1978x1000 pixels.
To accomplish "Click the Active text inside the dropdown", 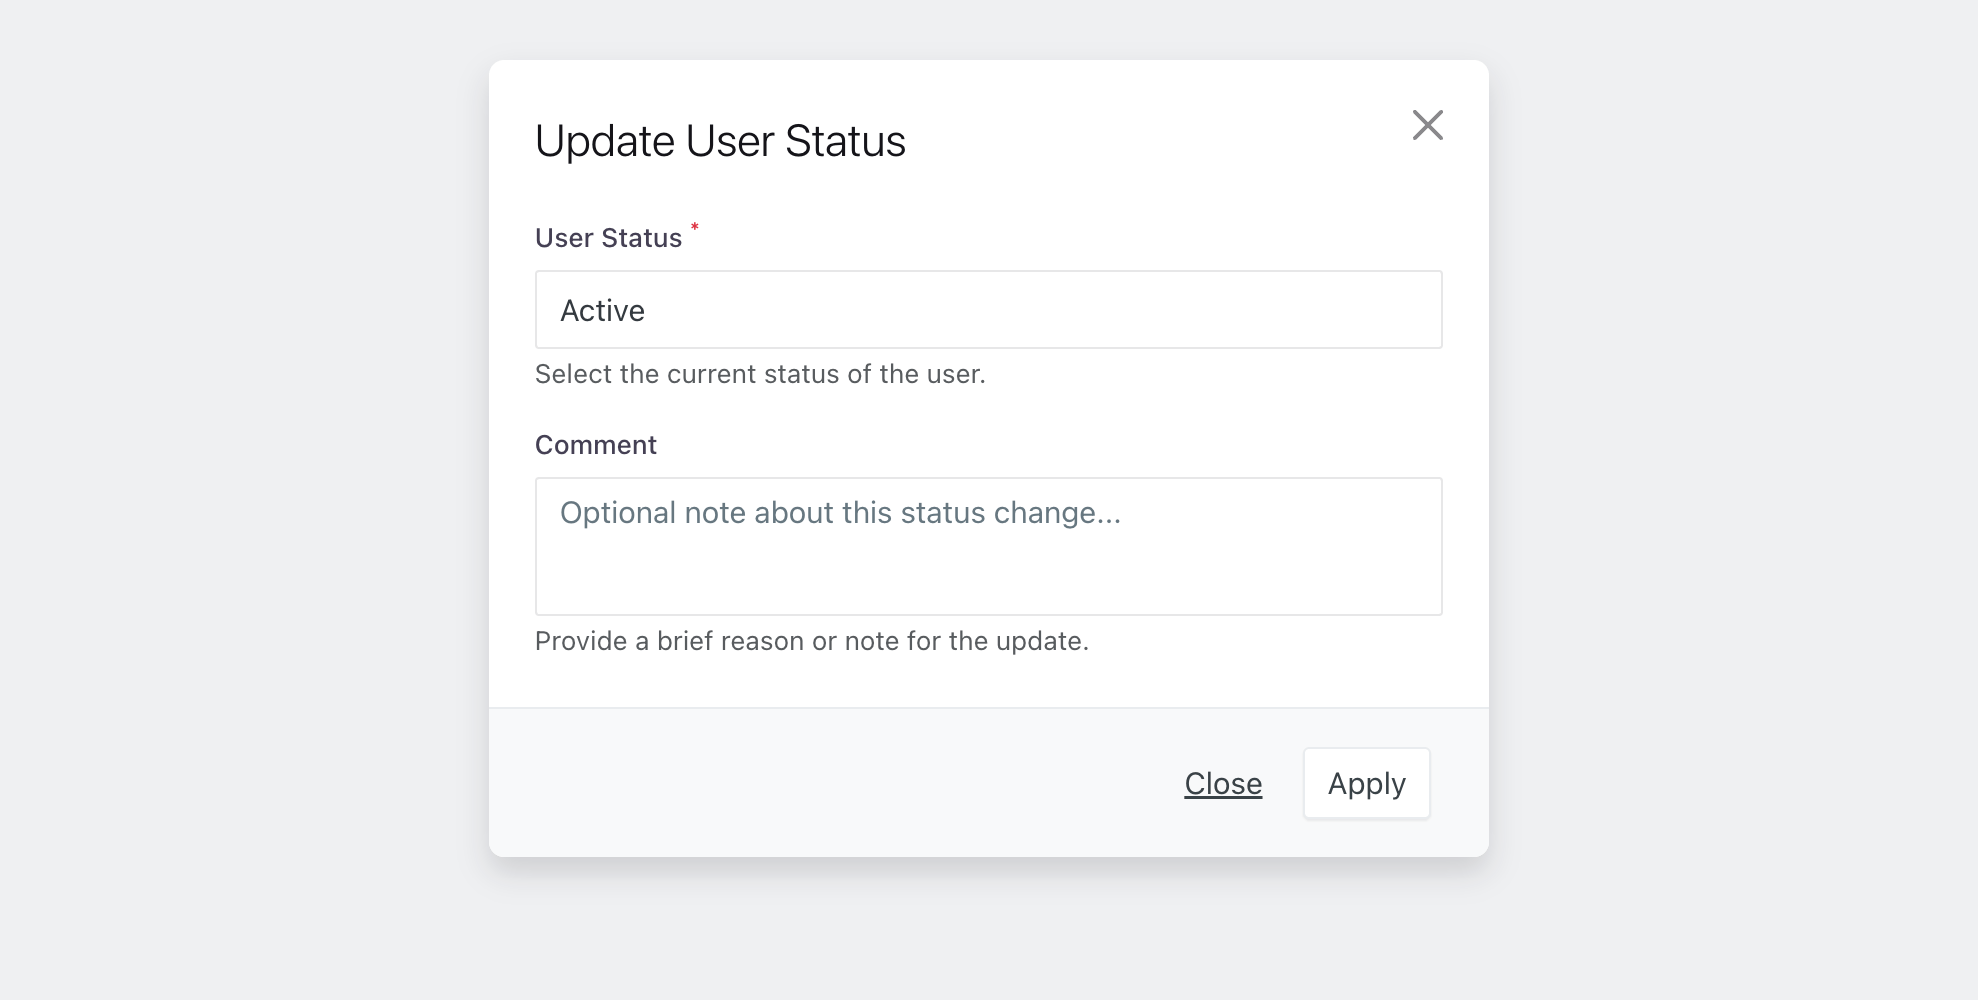I will (602, 309).
